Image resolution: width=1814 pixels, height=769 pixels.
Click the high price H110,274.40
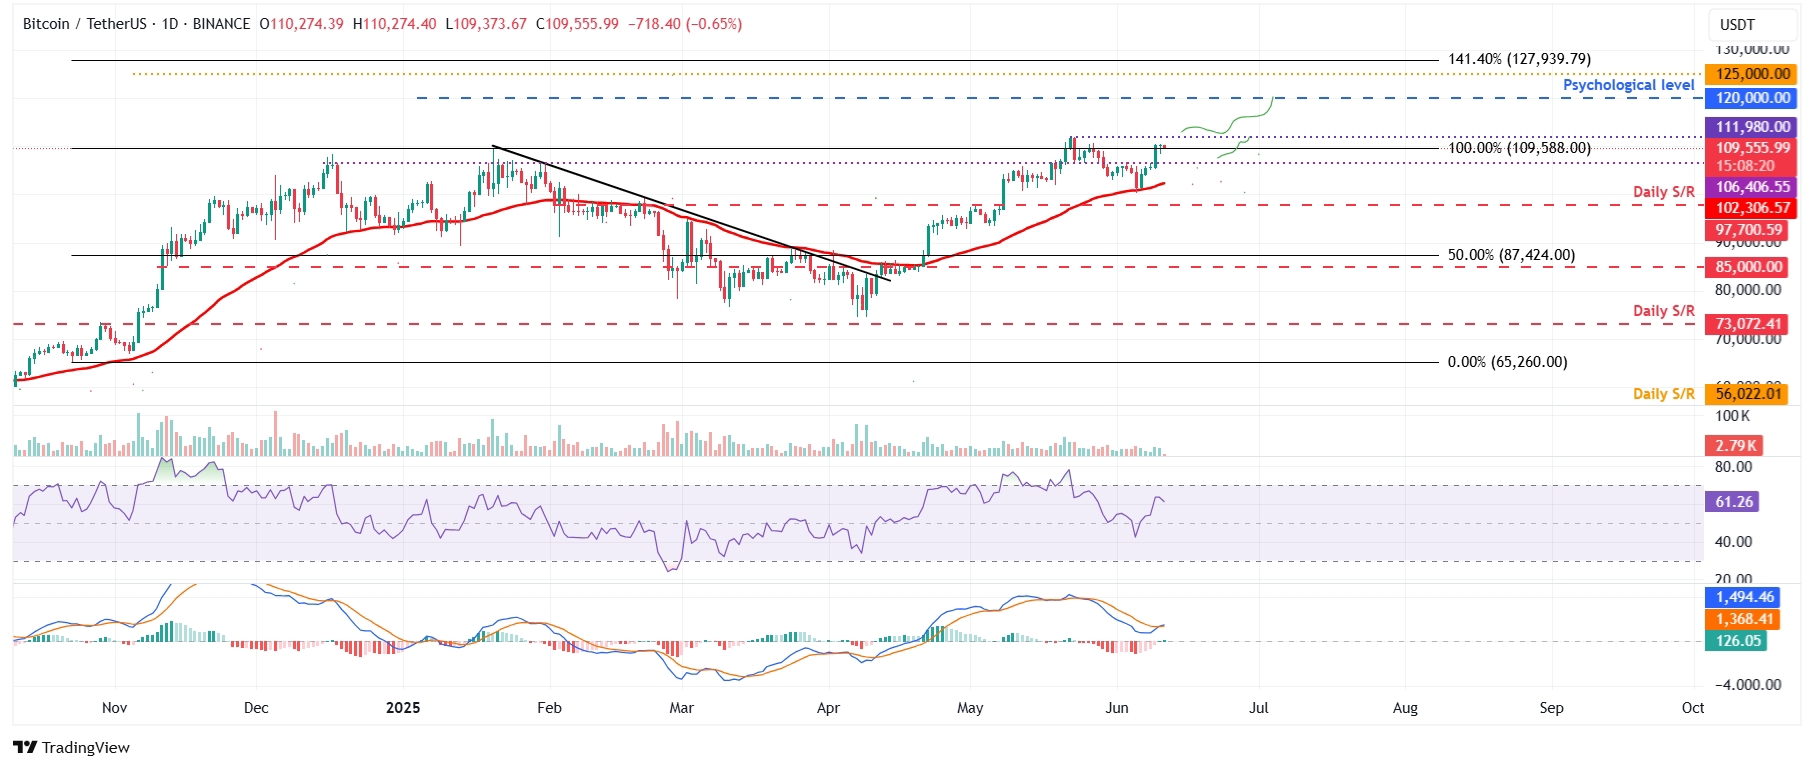pyautogui.click(x=394, y=24)
